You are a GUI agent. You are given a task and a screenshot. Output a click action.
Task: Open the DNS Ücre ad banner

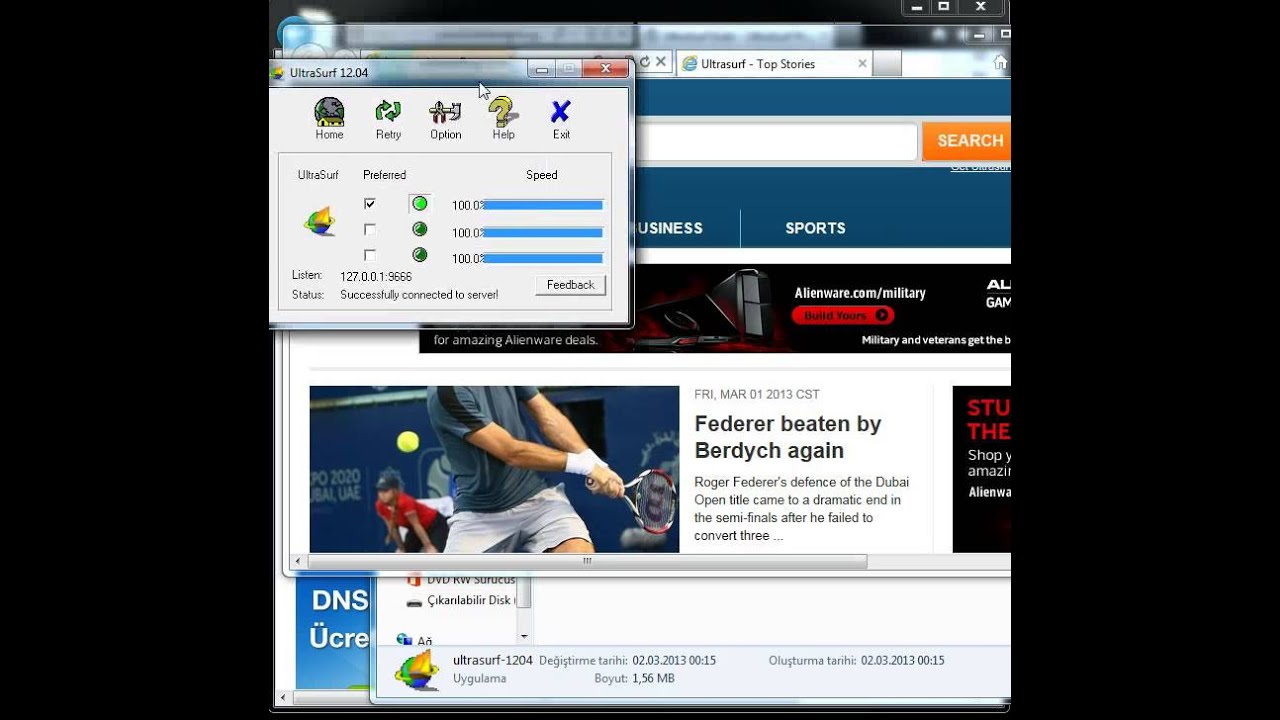[x=333, y=631]
